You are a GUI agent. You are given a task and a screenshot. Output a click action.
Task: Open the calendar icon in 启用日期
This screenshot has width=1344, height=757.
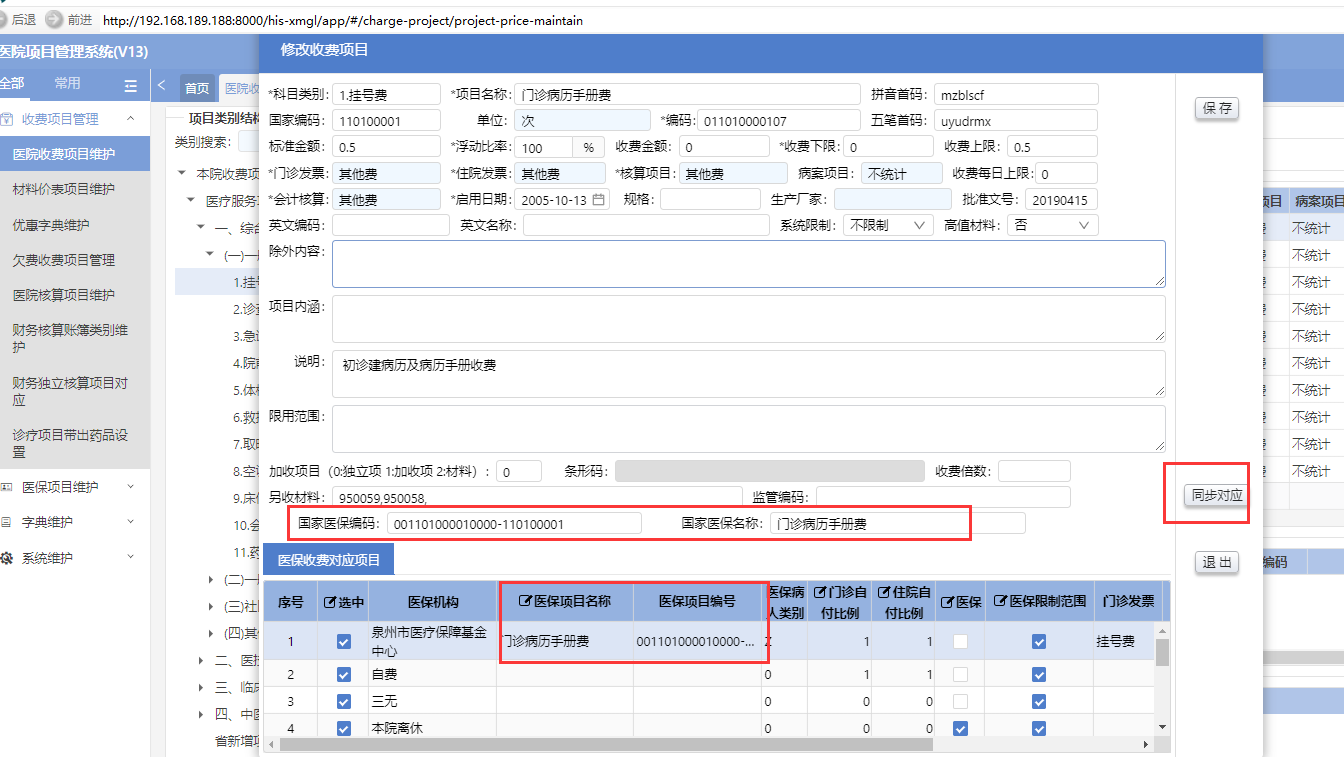click(599, 199)
